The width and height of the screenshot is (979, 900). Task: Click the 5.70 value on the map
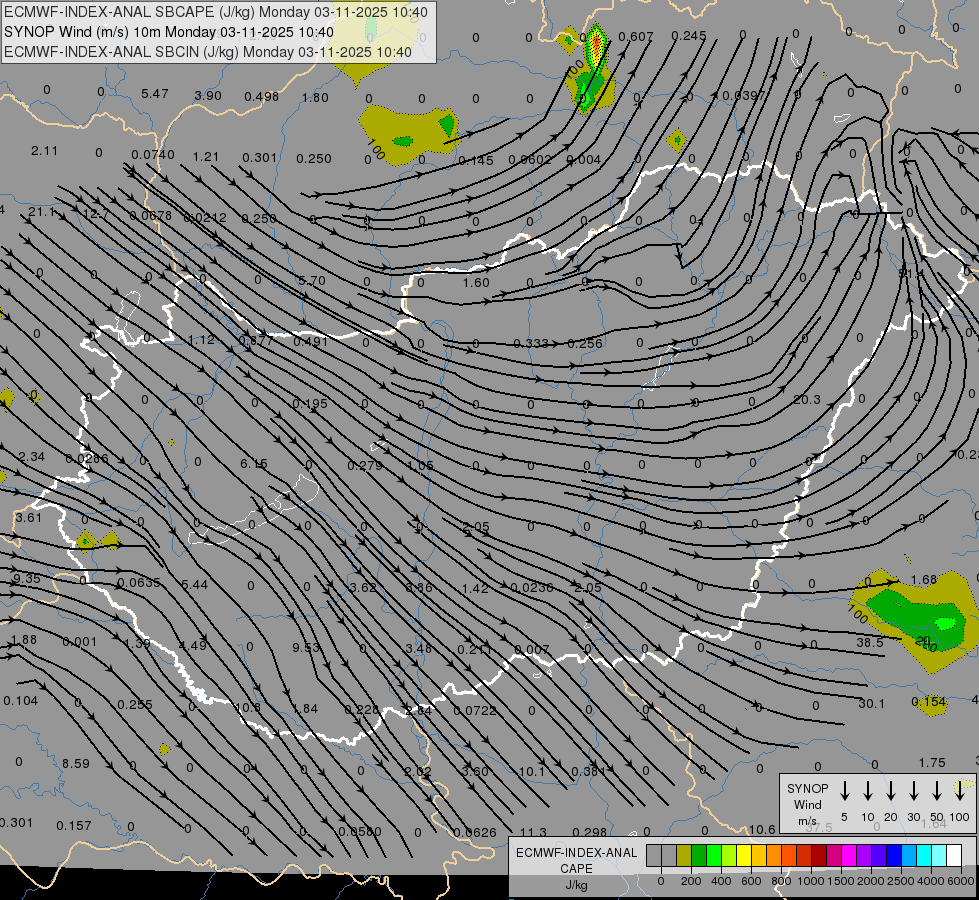coord(312,280)
